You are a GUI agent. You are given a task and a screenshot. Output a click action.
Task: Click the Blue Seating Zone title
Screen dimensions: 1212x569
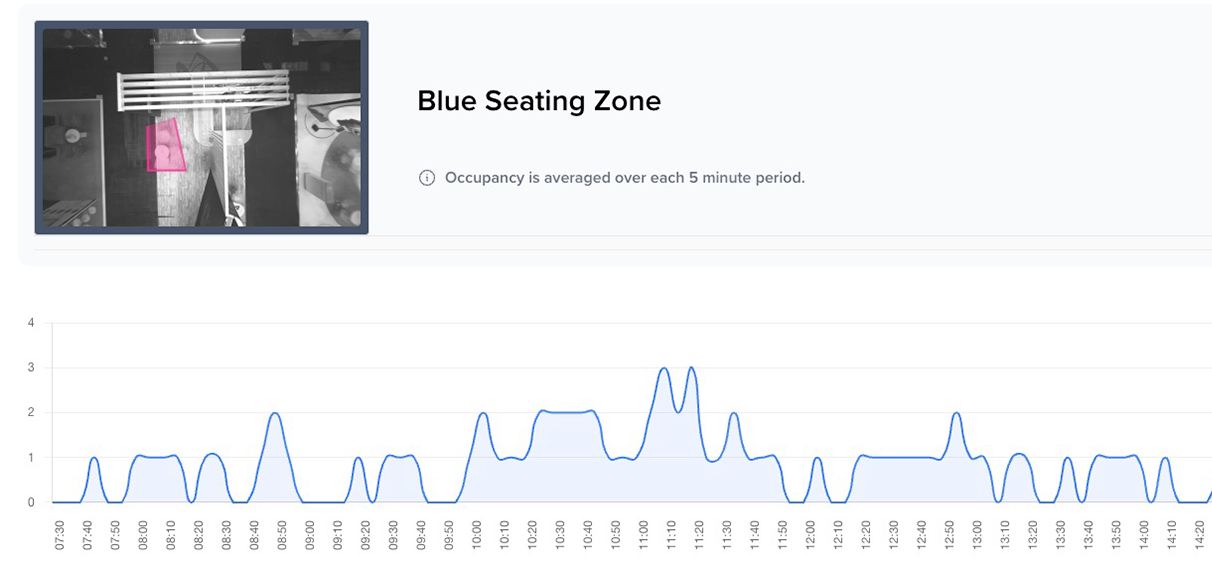pos(539,101)
